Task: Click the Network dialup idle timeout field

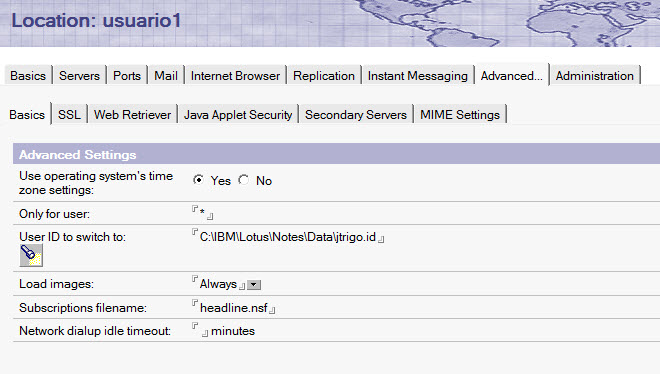Action: [x=200, y=331]
